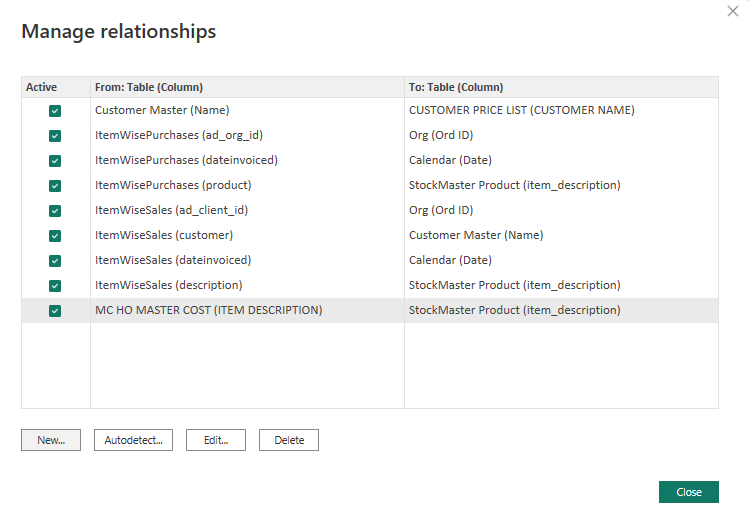Select the ItemWisePurchases (ad_org_id) row
The width and height of the screenshot is (748, 519).
[x=370, y=135]
